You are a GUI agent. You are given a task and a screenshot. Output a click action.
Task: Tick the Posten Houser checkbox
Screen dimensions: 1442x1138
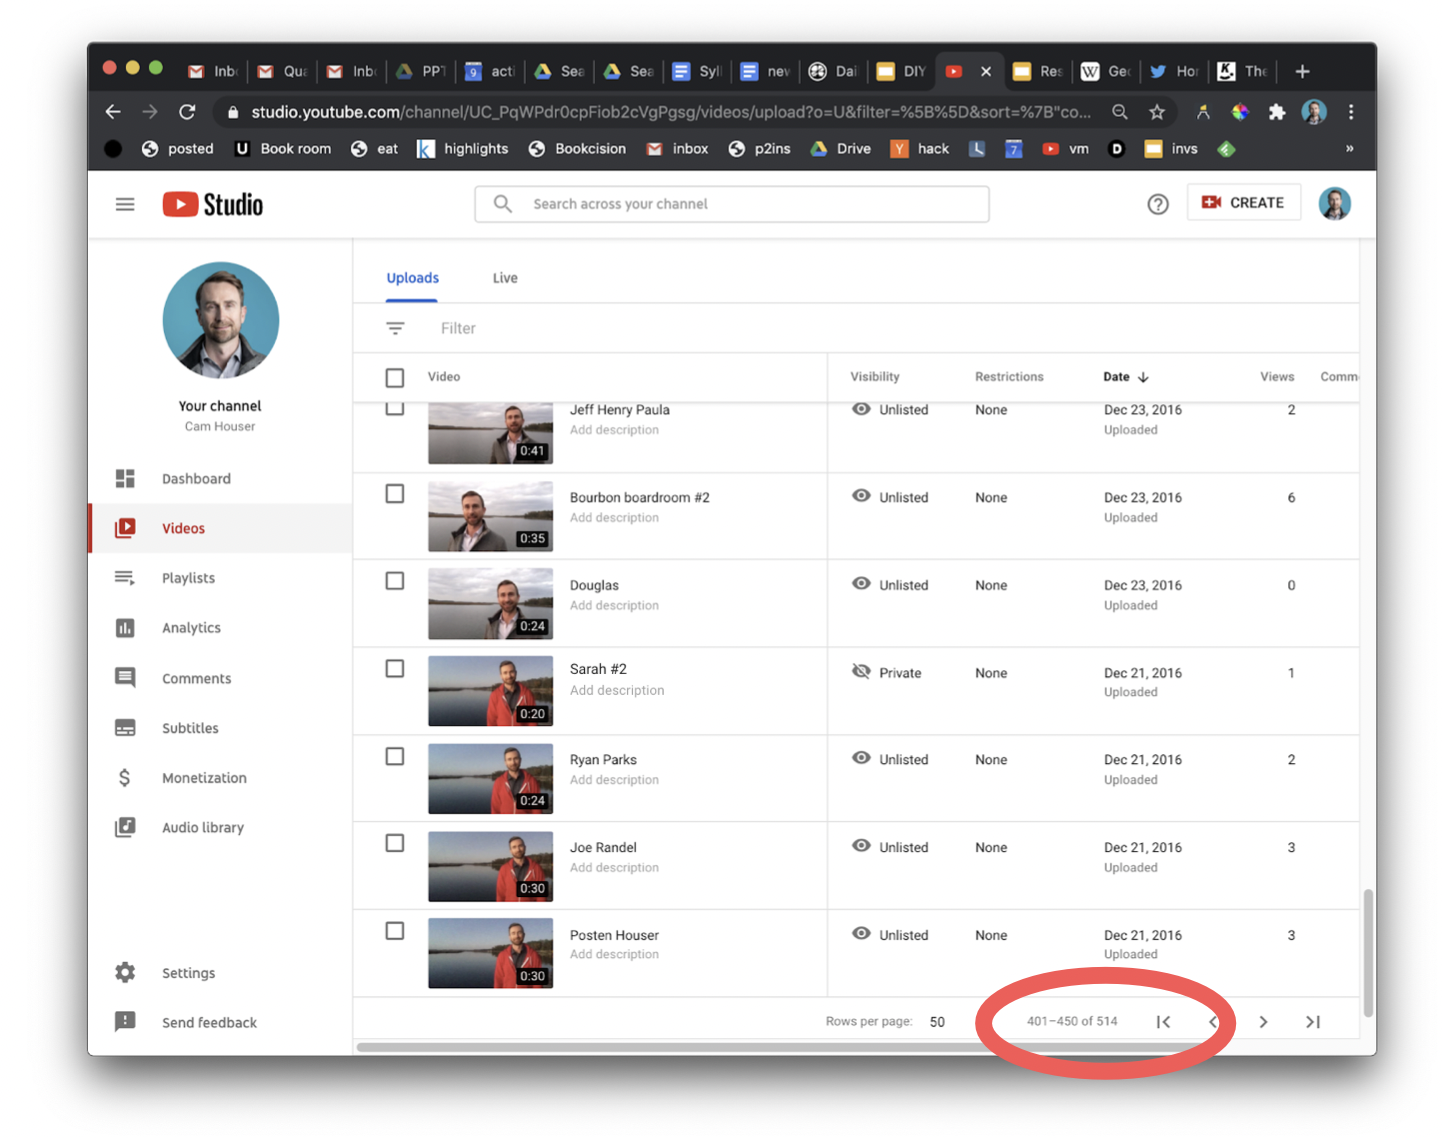point(395,931)
